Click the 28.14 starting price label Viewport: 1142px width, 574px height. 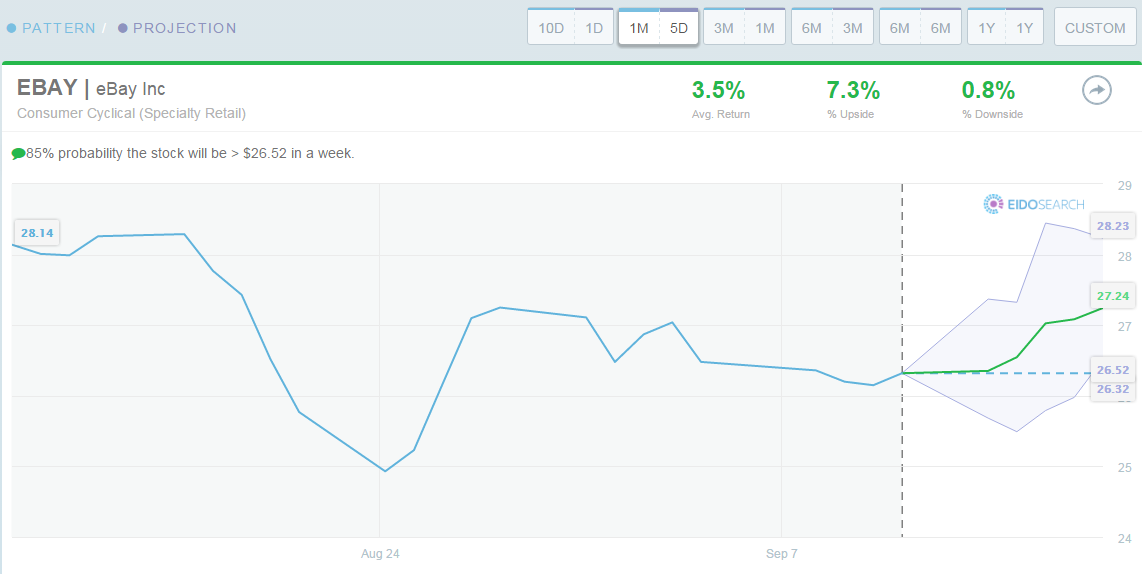[x=37, y=233]
